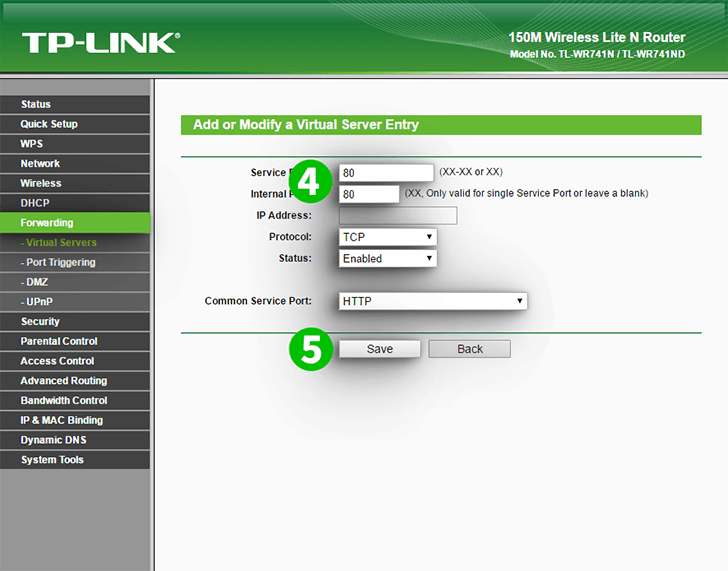Open Access Control menu
The width and height of the screenshot is (728, 571).
coord(75,361)
